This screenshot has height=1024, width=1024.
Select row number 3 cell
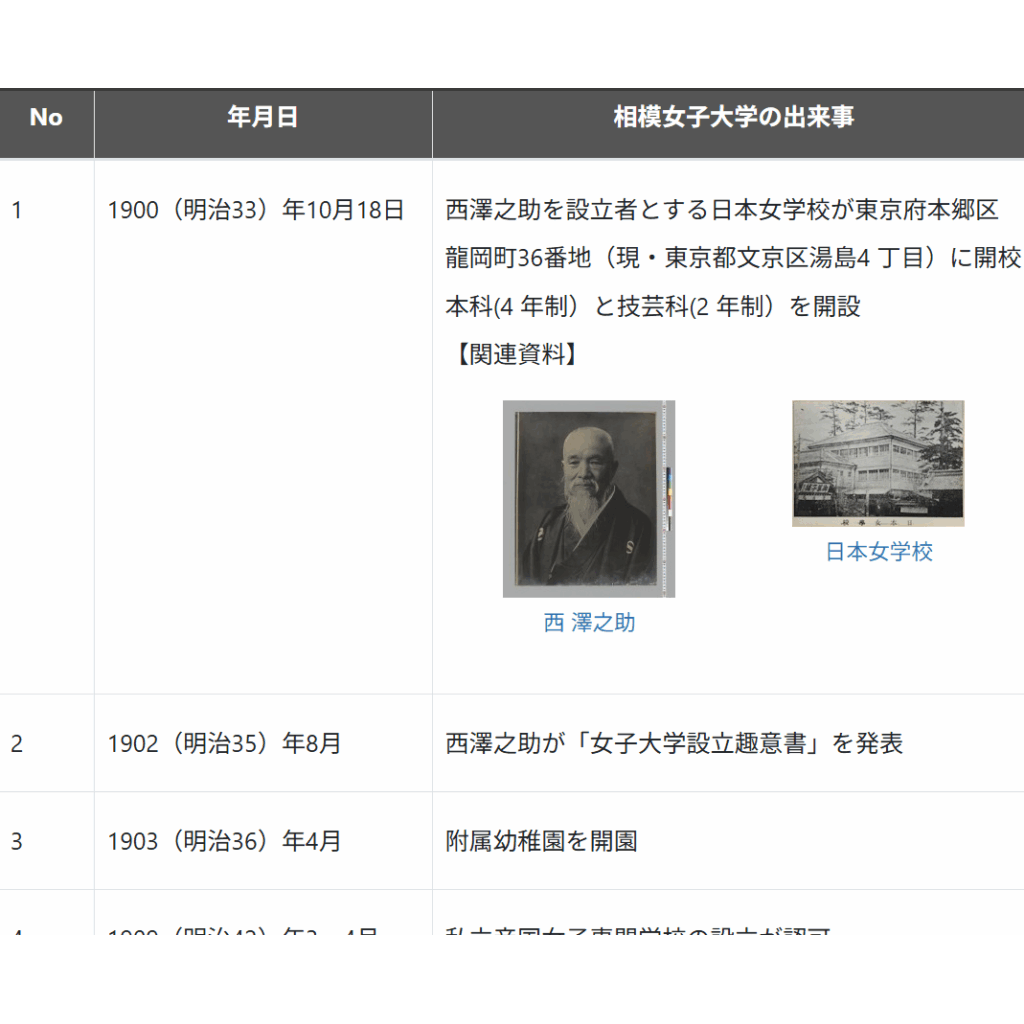[x=17, y=842]
